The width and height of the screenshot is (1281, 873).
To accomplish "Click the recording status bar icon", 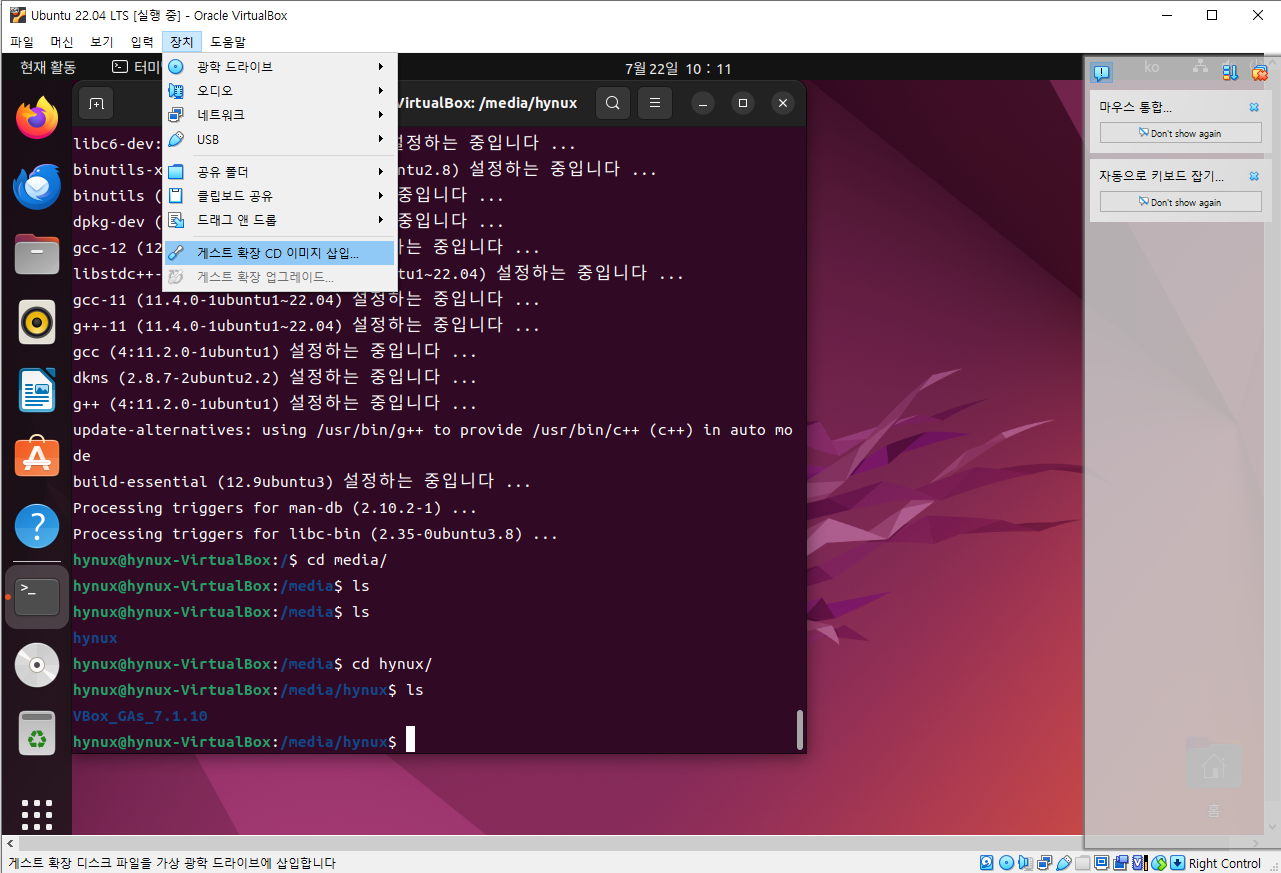I will tap(1120, 863).
